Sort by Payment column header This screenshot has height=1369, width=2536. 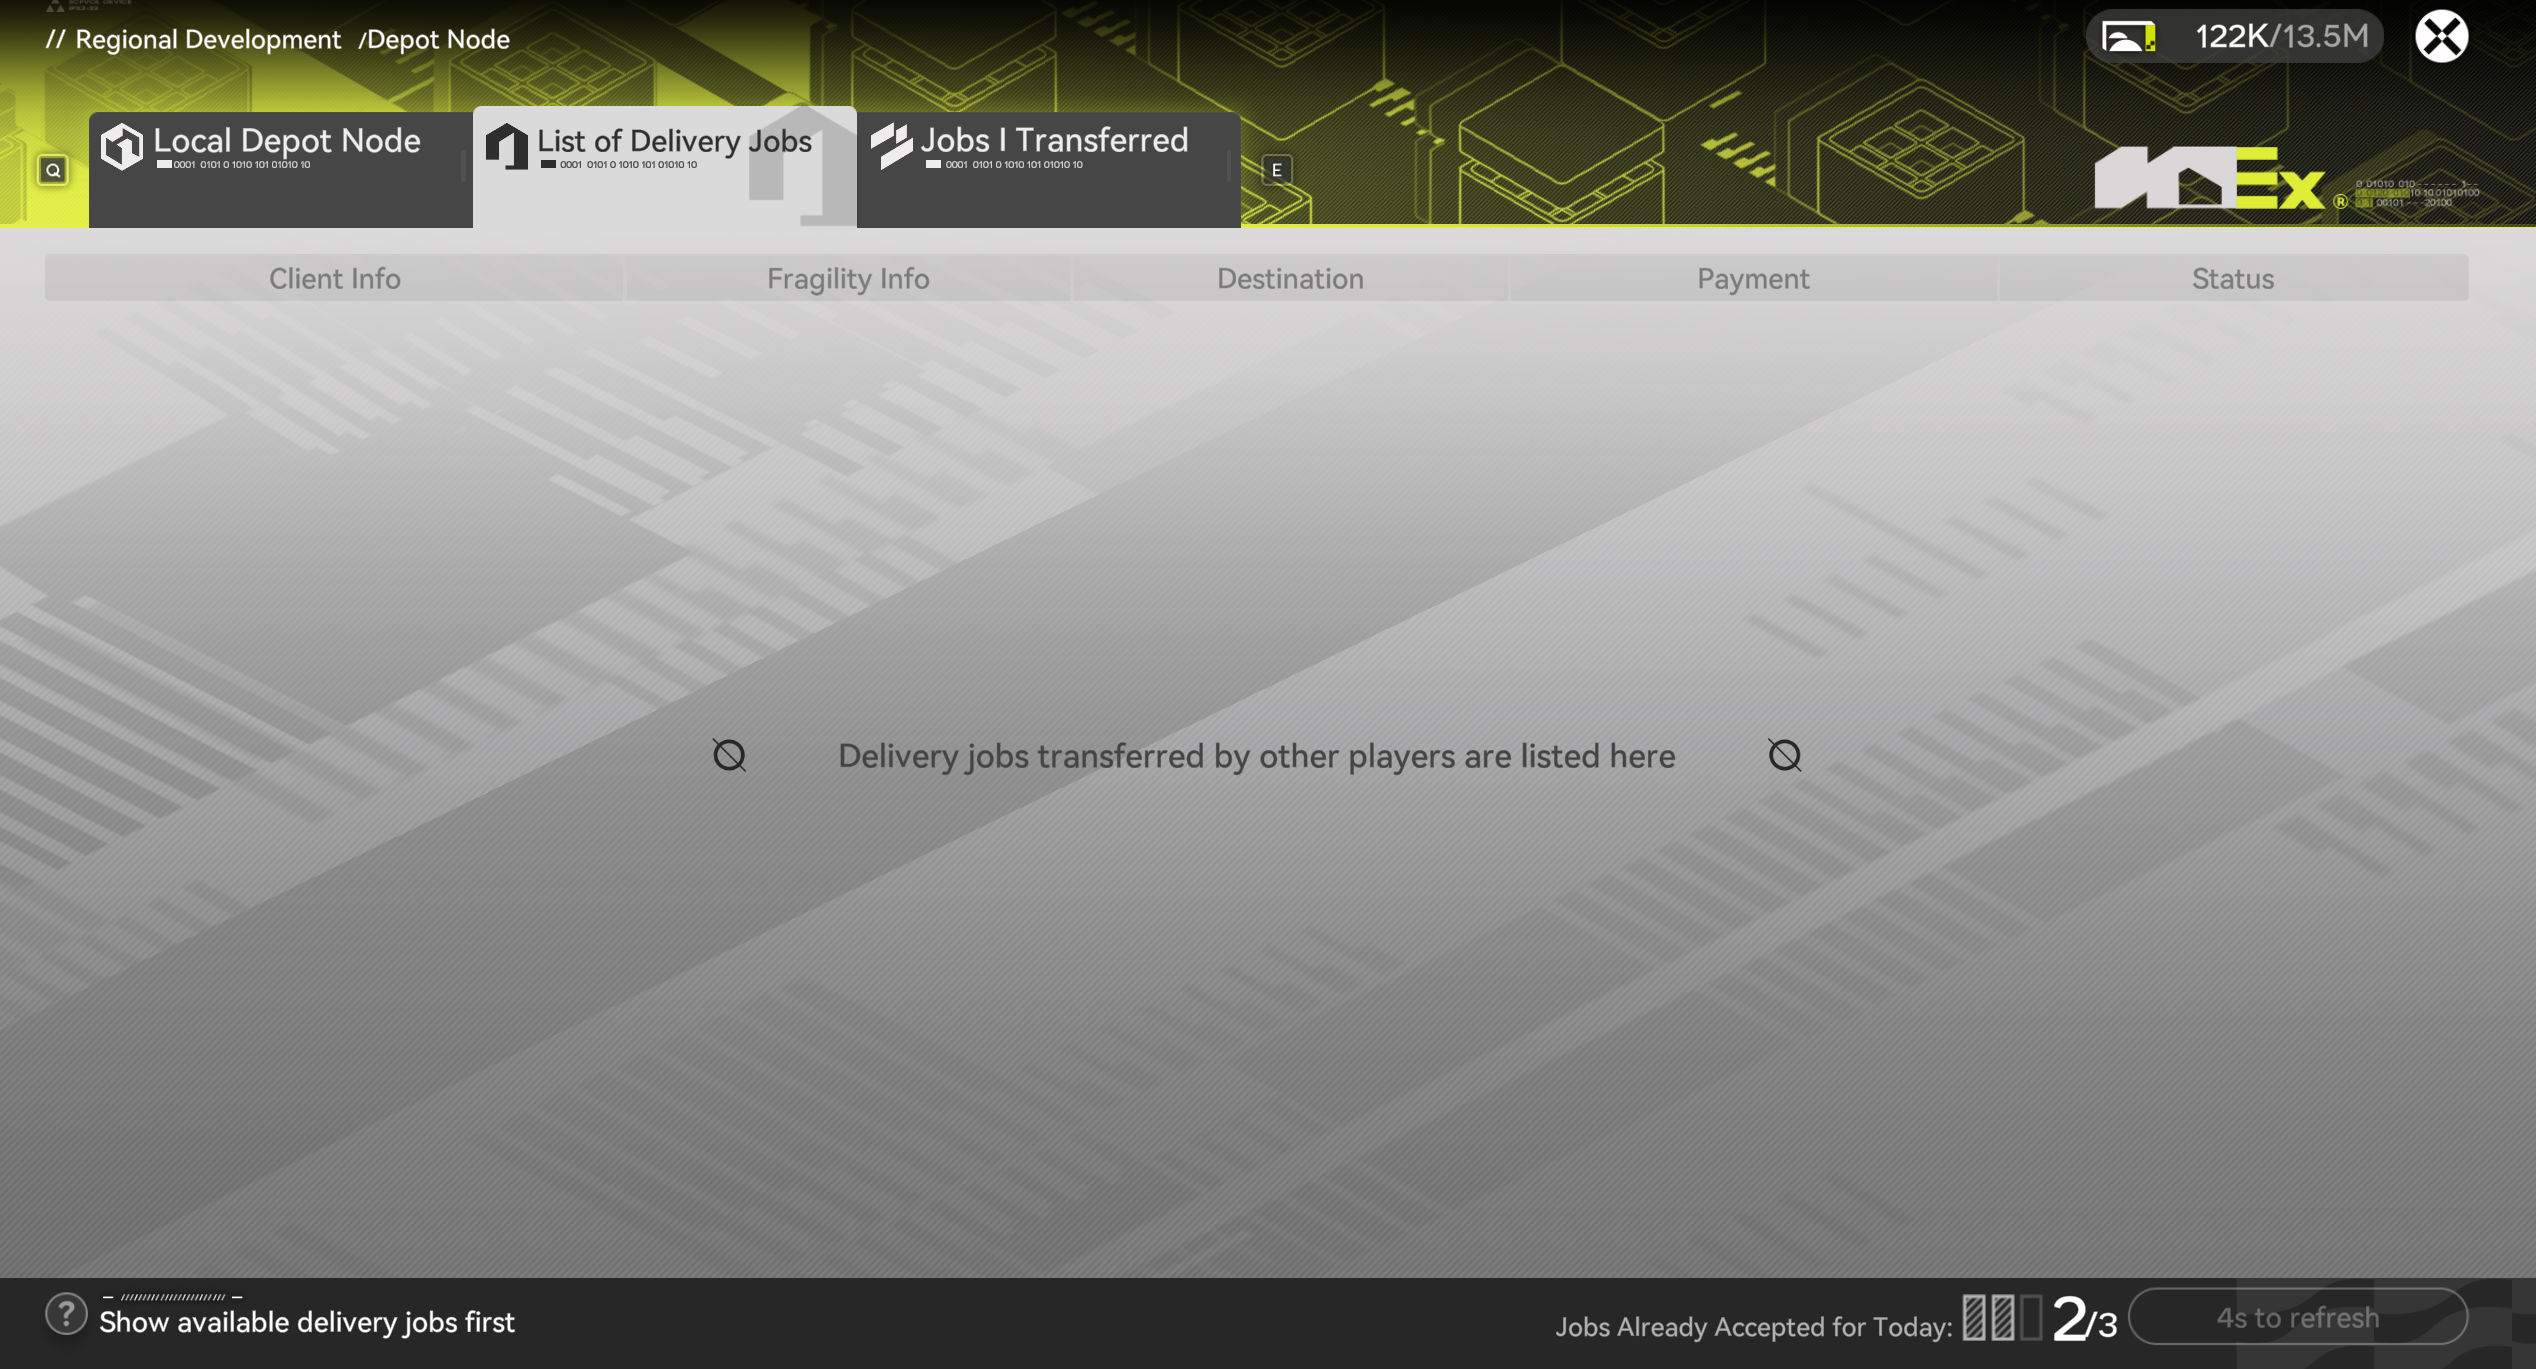point(1752,278)
